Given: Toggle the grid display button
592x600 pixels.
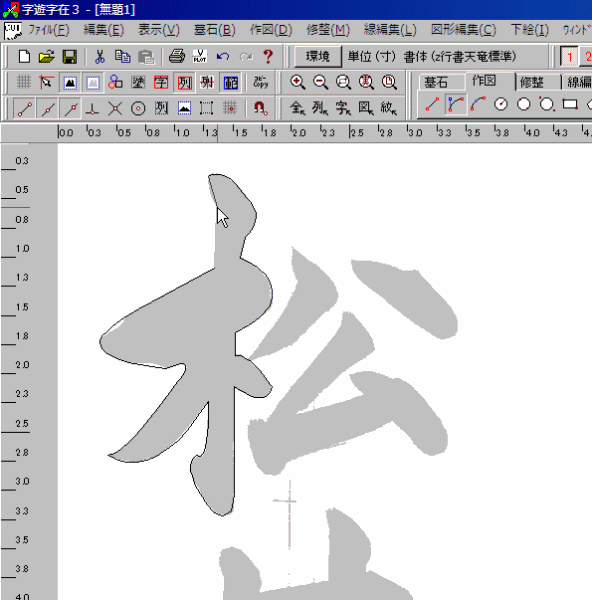Looking at the screenshot, I should tap(24, 82).
